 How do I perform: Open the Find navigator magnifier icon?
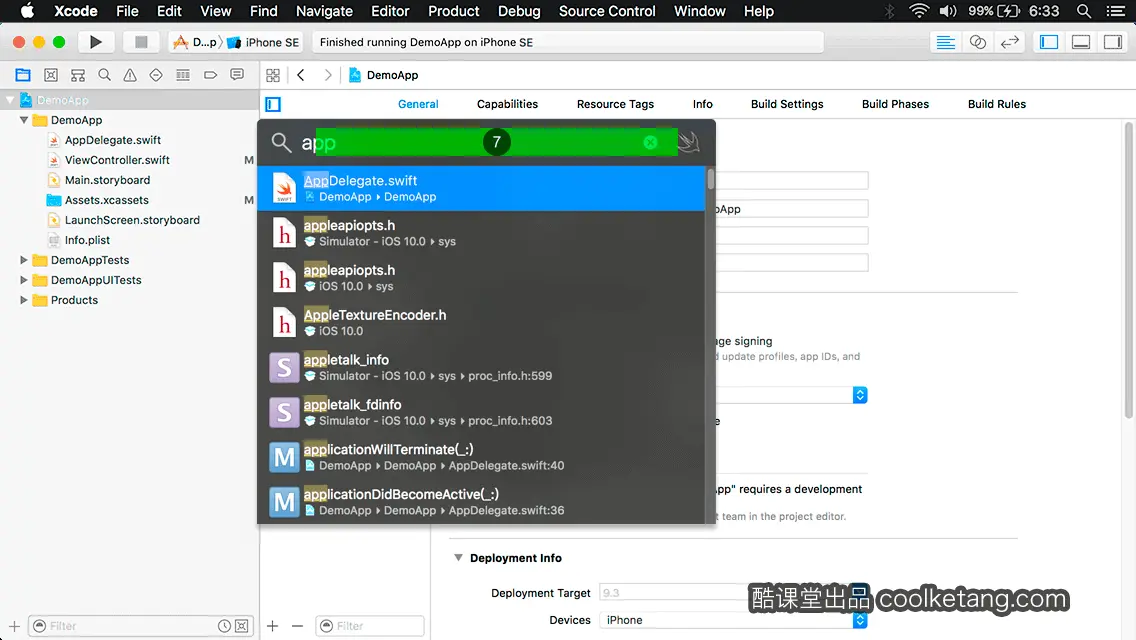(x=104, y=75)
